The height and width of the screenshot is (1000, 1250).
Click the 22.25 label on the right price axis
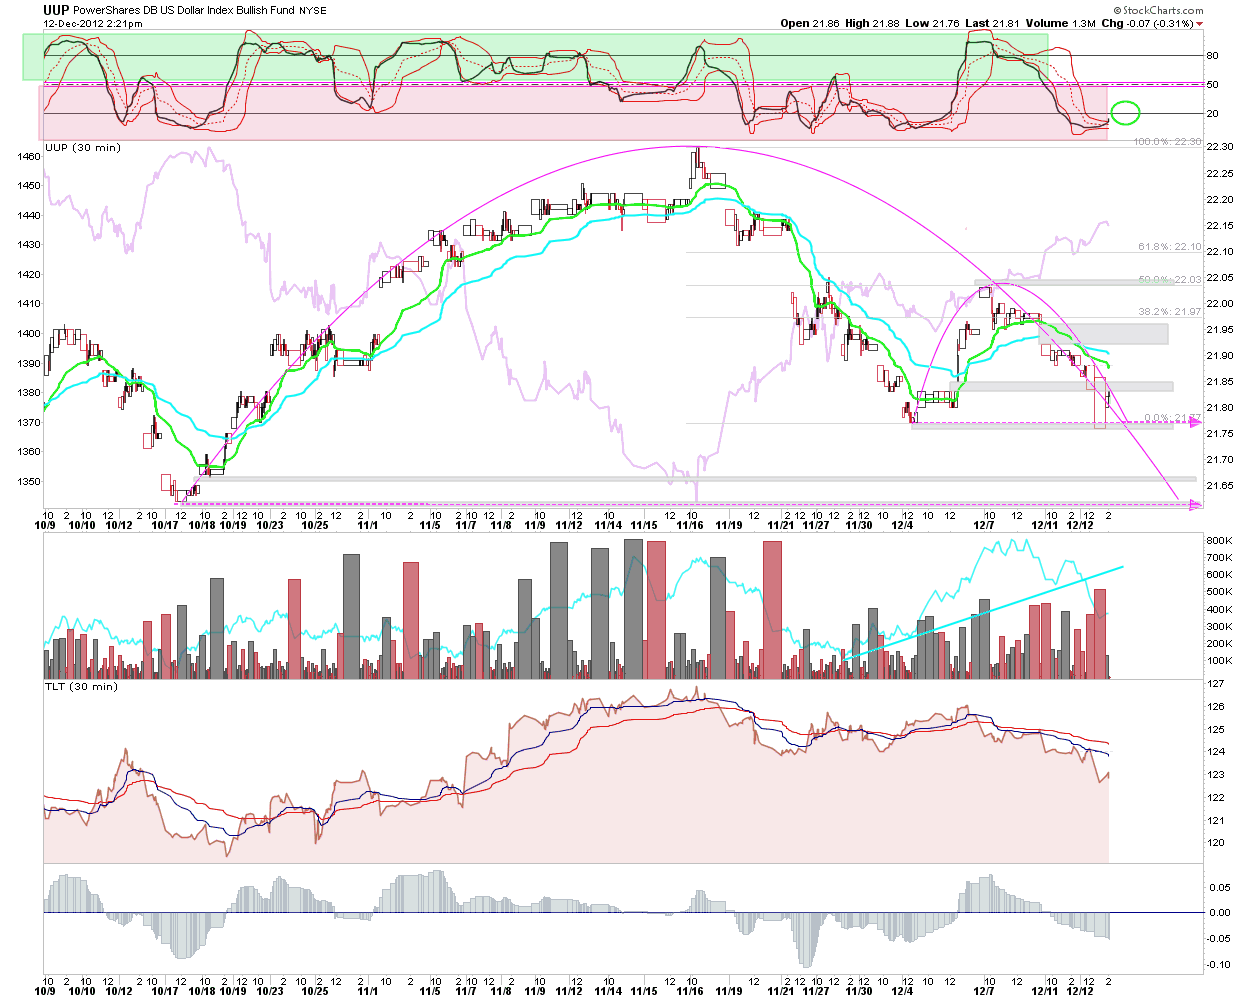pyautogui.click(x=1220, y=174)
